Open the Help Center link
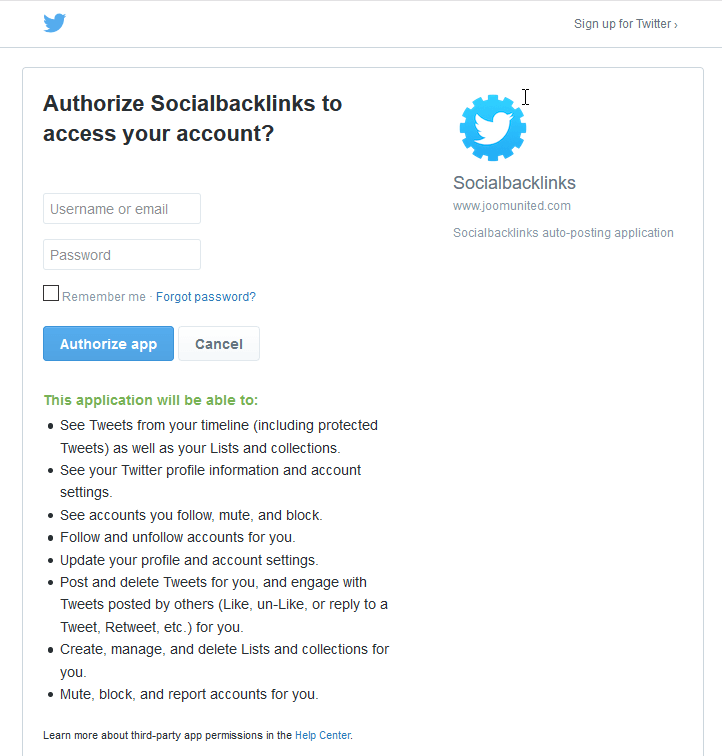Screen dimensions: 722x756 pyautogui.click(x=322, y=735)
